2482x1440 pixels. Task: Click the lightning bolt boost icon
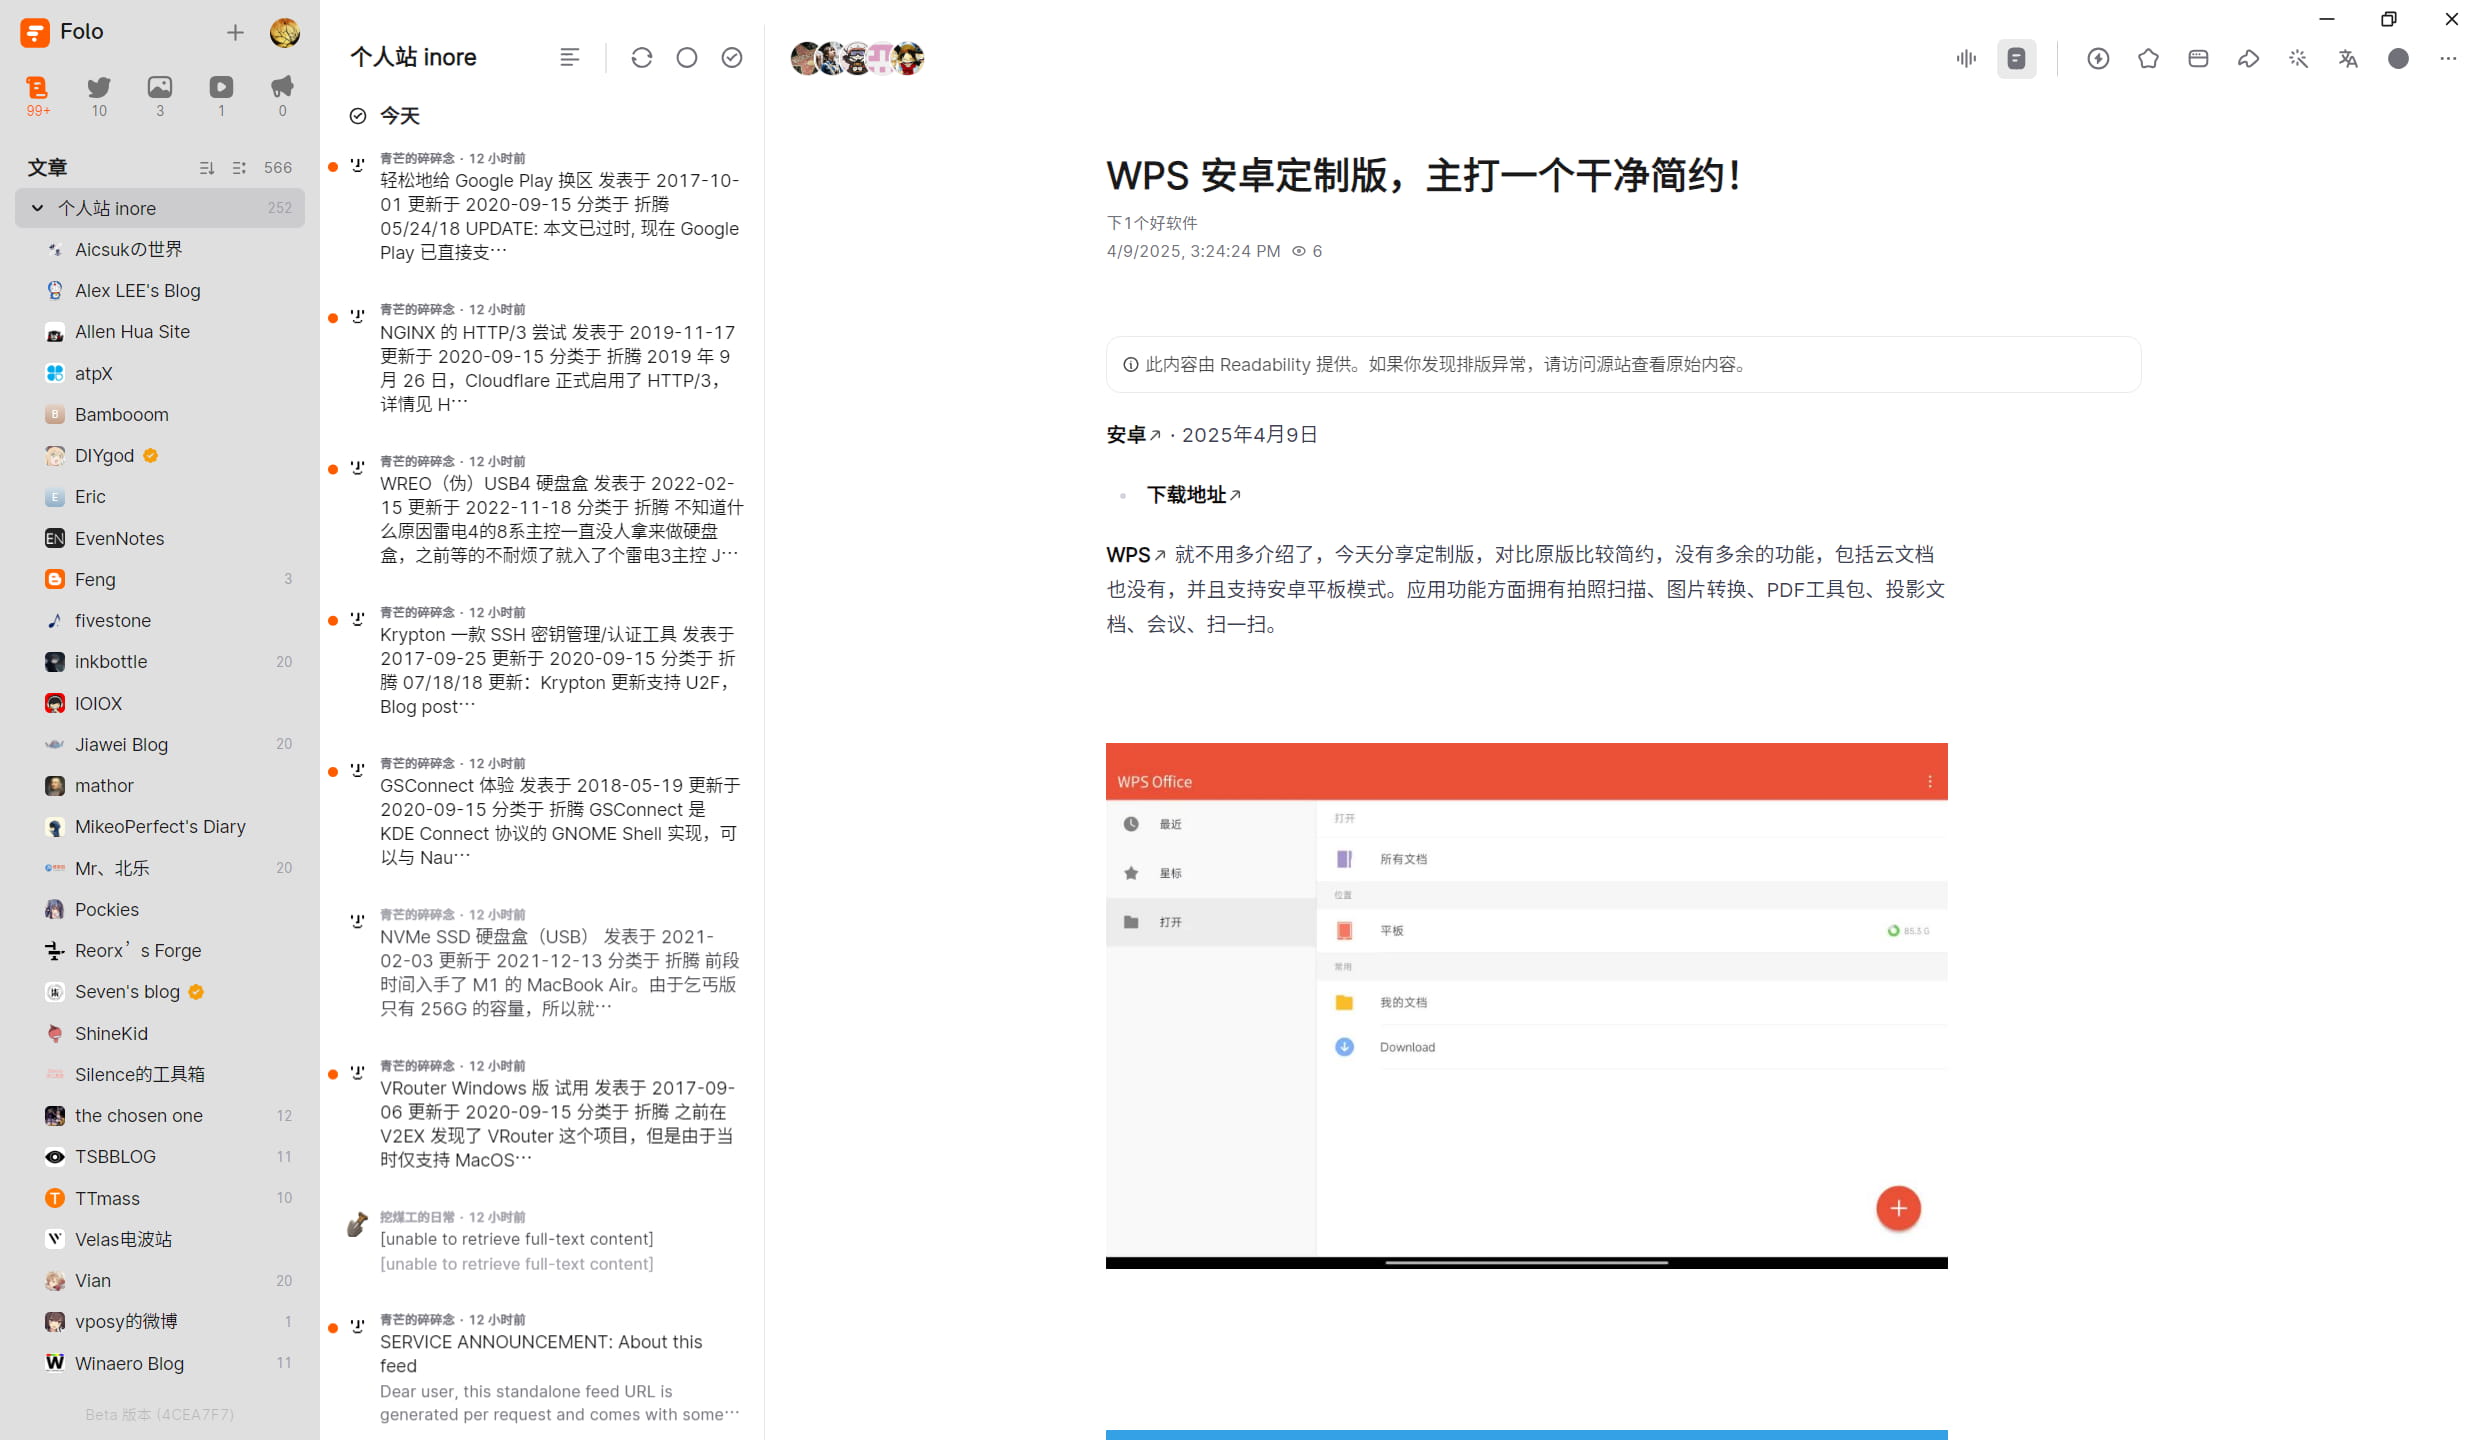tap(2099, 59)
